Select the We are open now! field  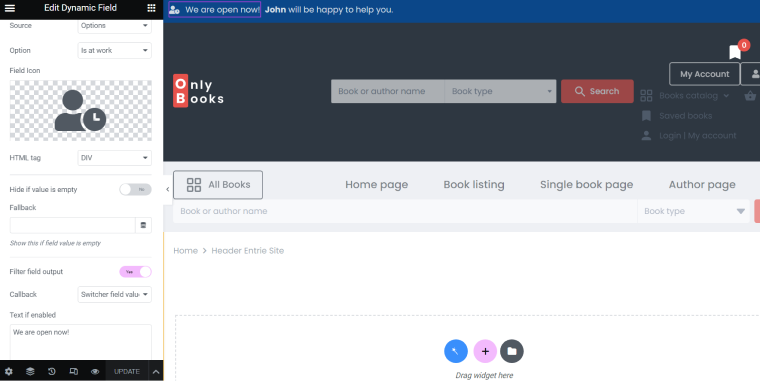pyautogui.click(x=215, y=10)
